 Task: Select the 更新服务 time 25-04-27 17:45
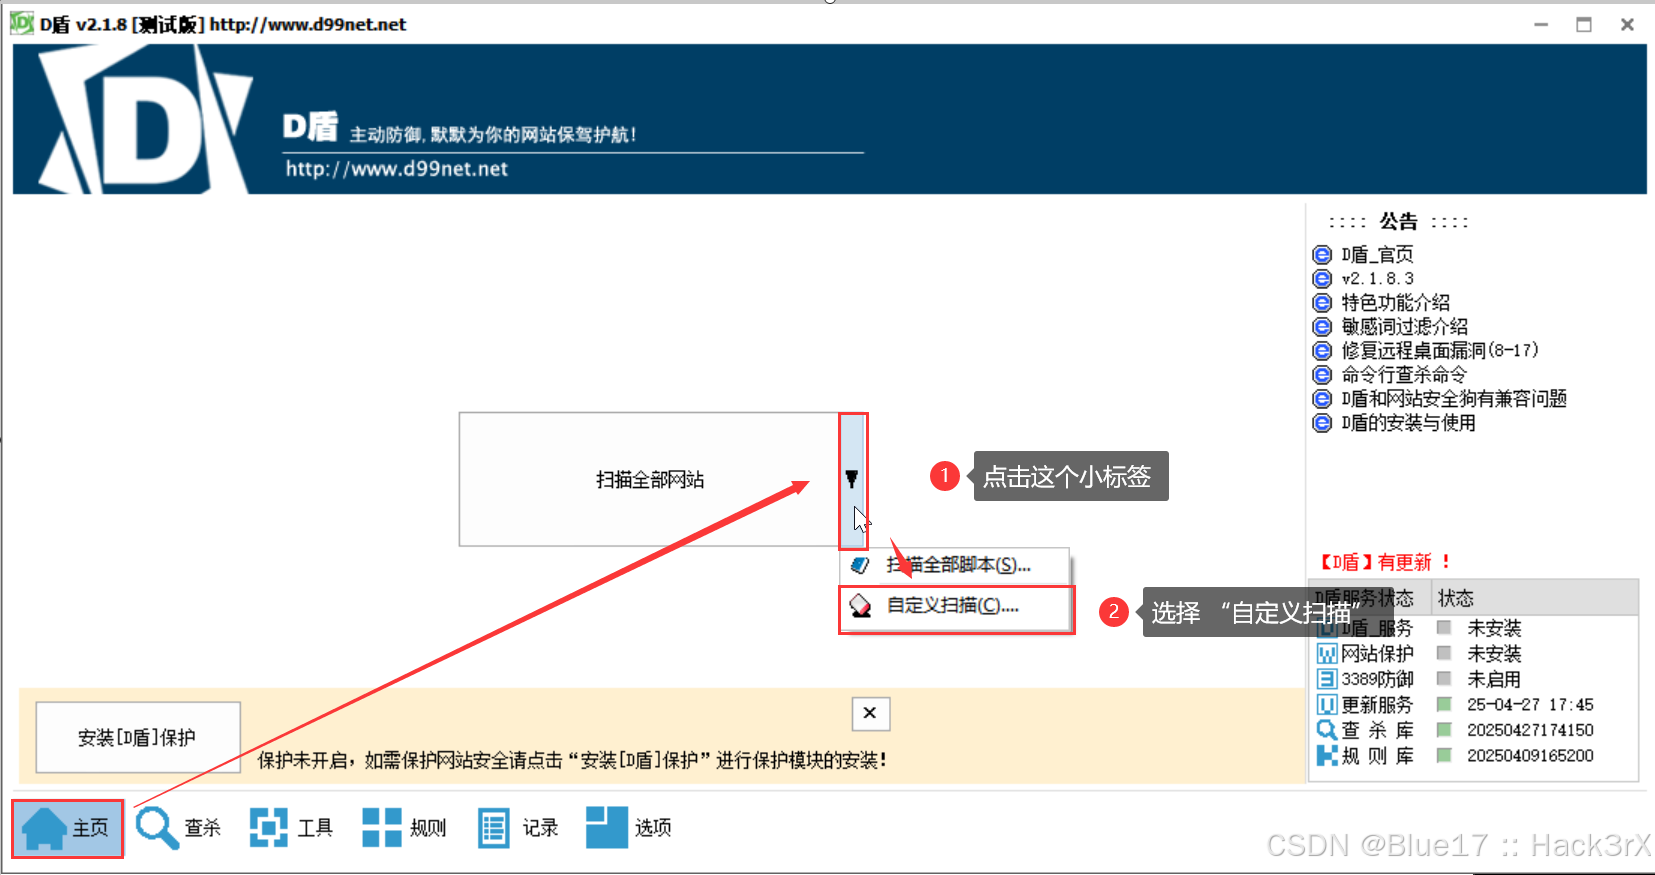tap(1530, 705)
